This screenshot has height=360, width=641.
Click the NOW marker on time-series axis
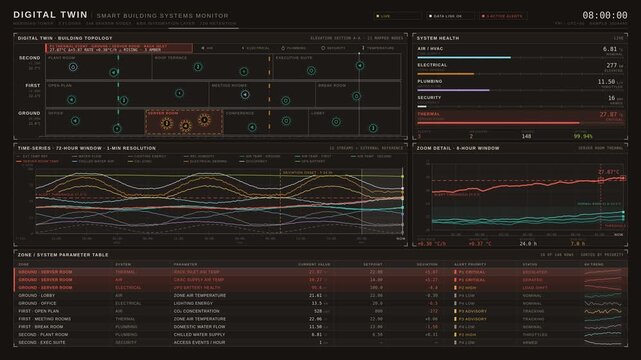[x=401, y=238]
